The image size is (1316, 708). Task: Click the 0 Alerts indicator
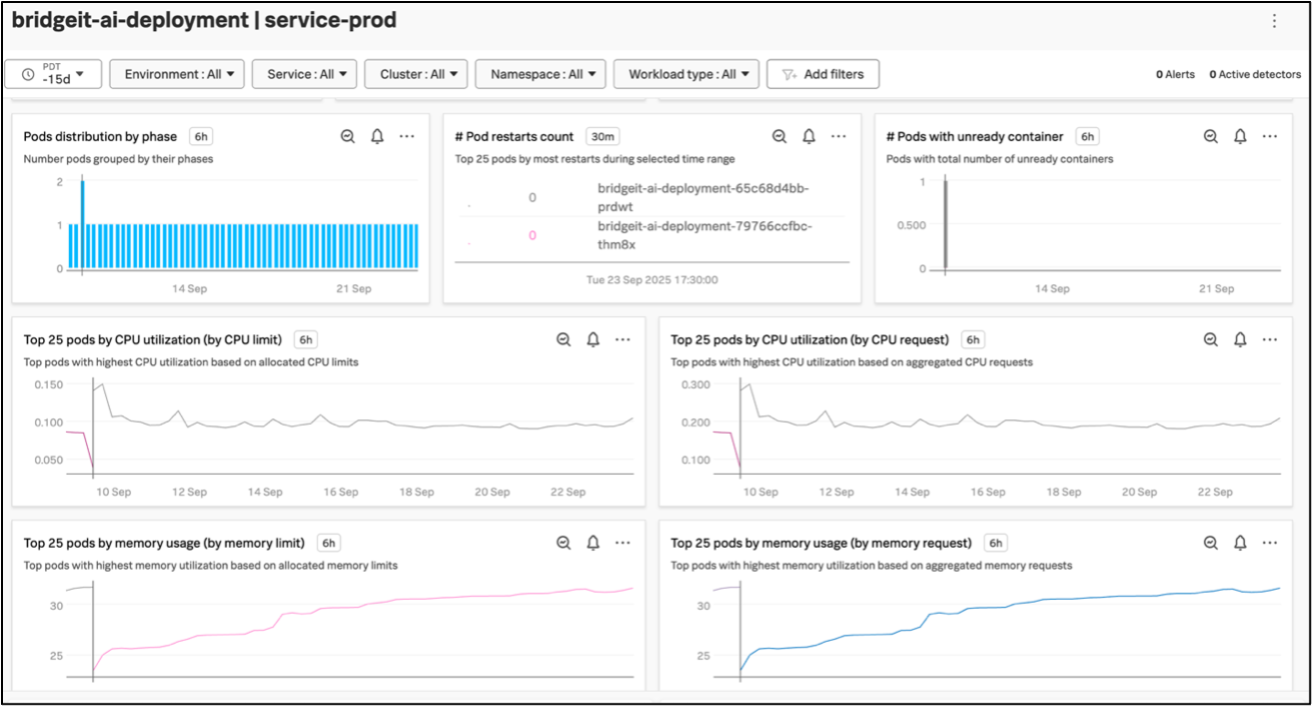coord(1175,74)
